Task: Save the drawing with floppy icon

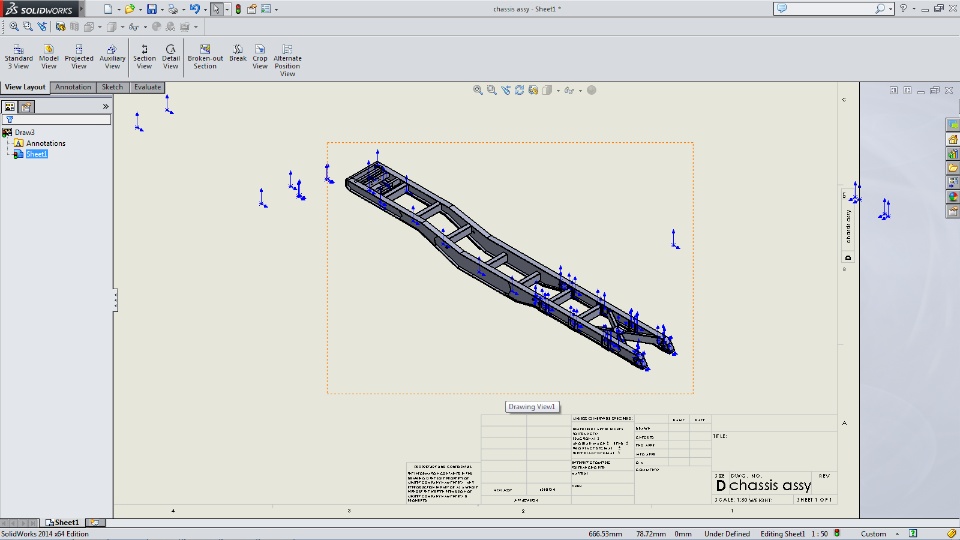Action: [x=151, y=9]
